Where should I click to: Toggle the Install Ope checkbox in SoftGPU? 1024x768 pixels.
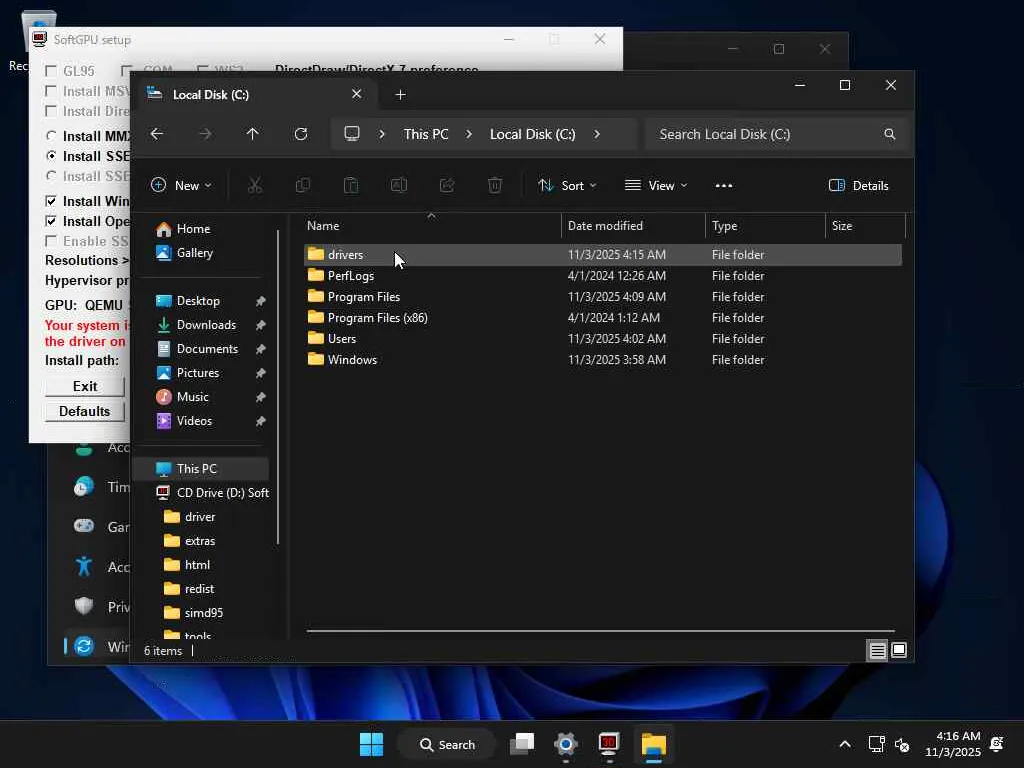51,221
